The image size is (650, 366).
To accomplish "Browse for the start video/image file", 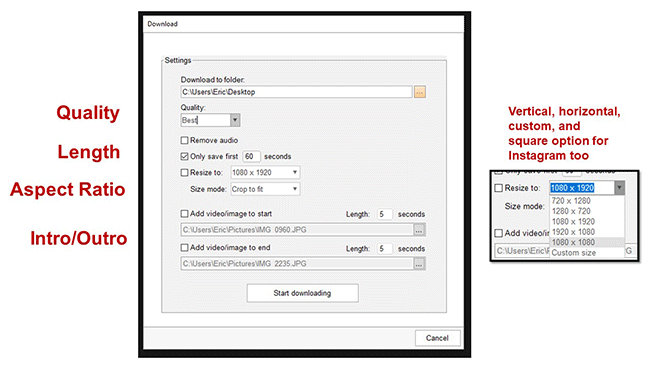I will (x=419, y=230).
